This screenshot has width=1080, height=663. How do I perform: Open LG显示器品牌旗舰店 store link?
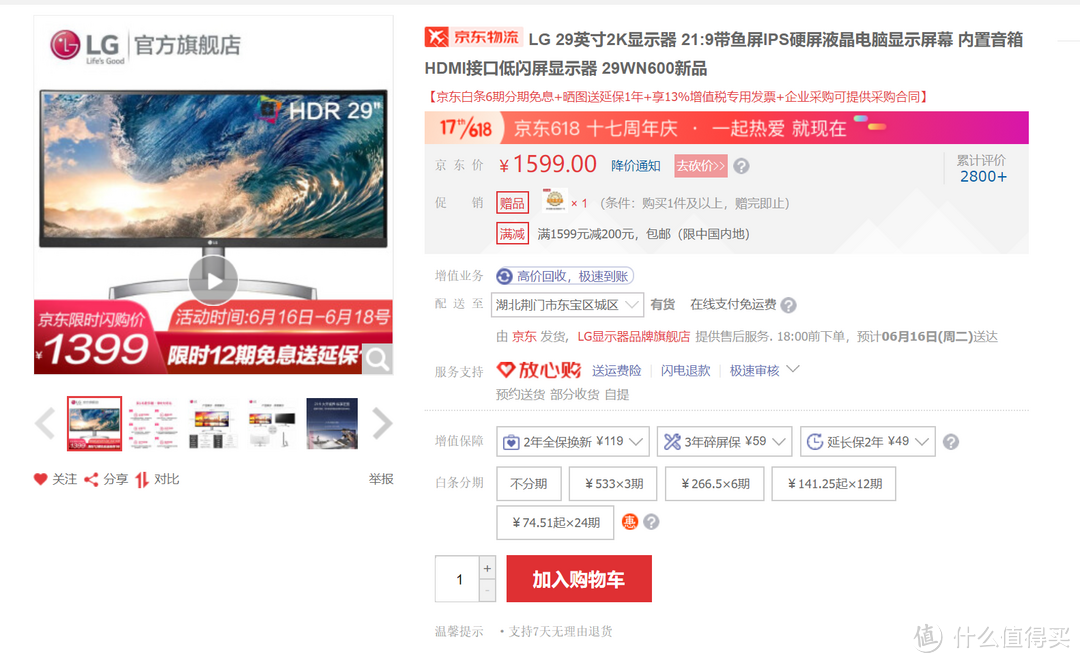(x=634, y=337)
